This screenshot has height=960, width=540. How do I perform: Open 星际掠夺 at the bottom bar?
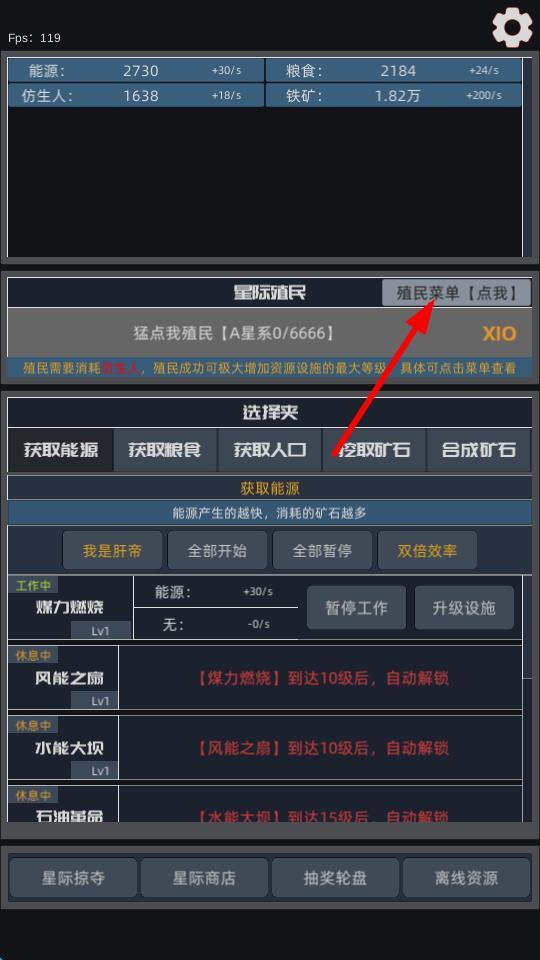pyautogui.click(x=73, y=878)
